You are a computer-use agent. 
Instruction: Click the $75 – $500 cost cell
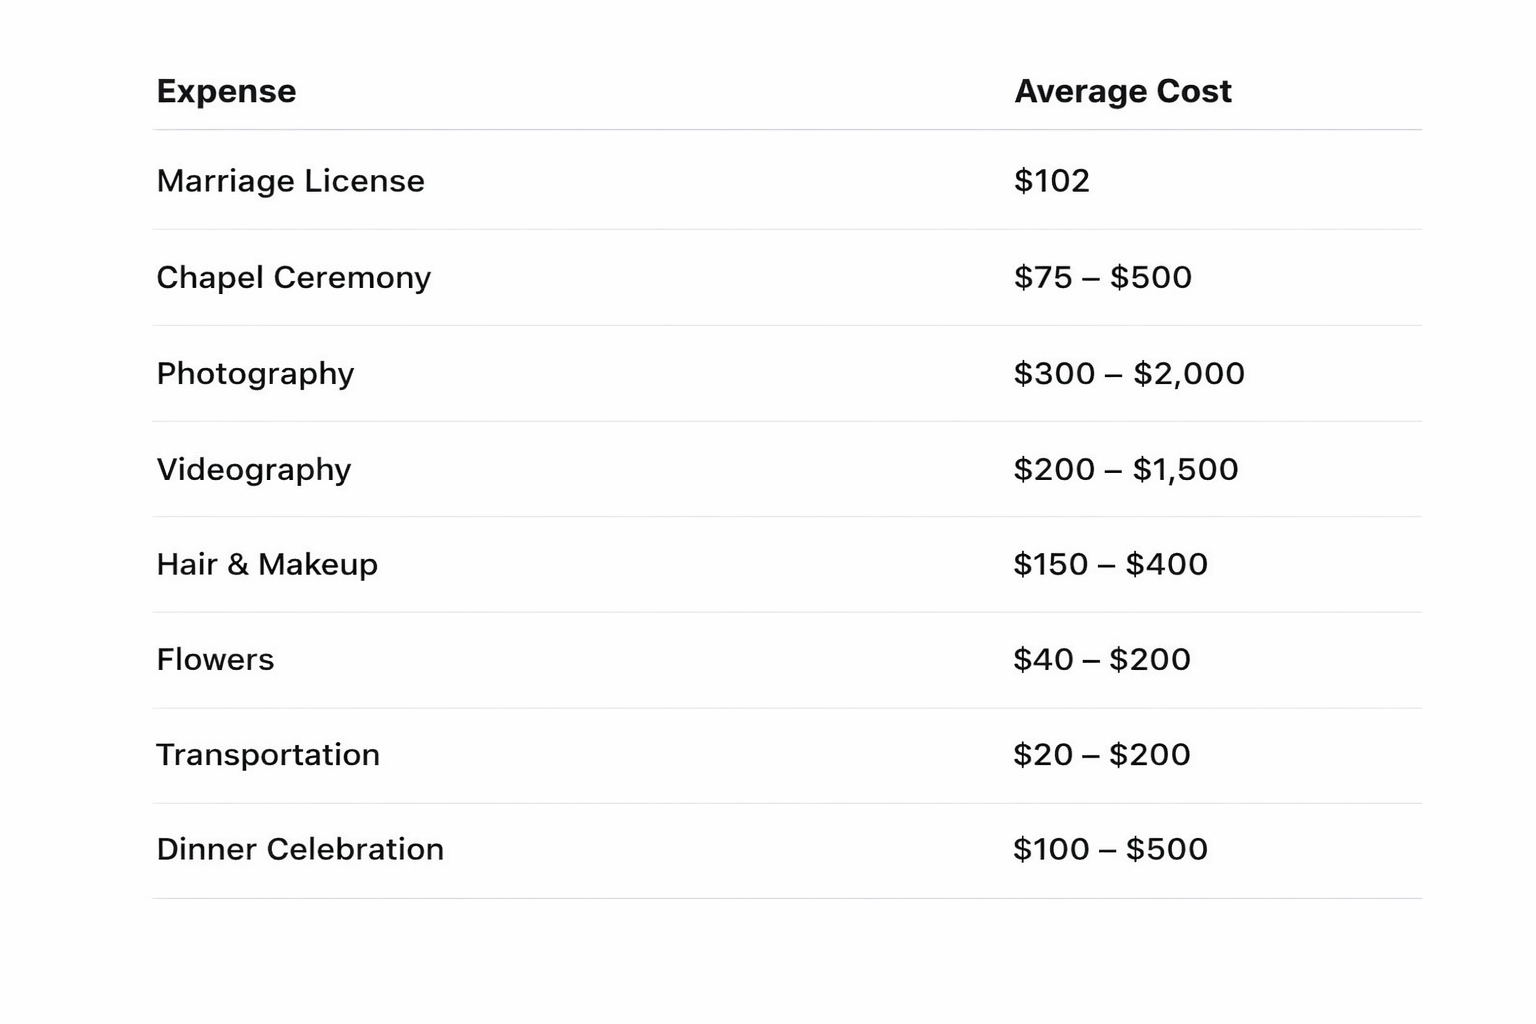1102,277
